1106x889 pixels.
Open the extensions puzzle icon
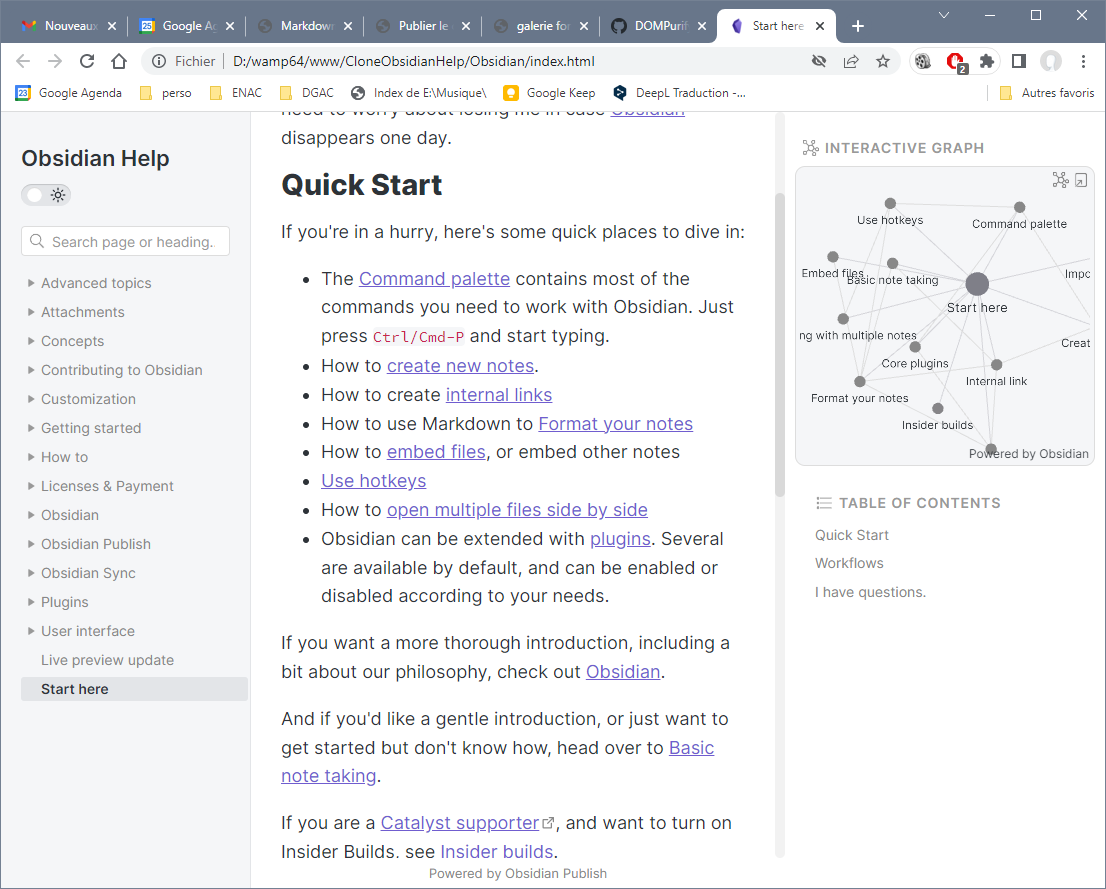click(x=987, y=61)
